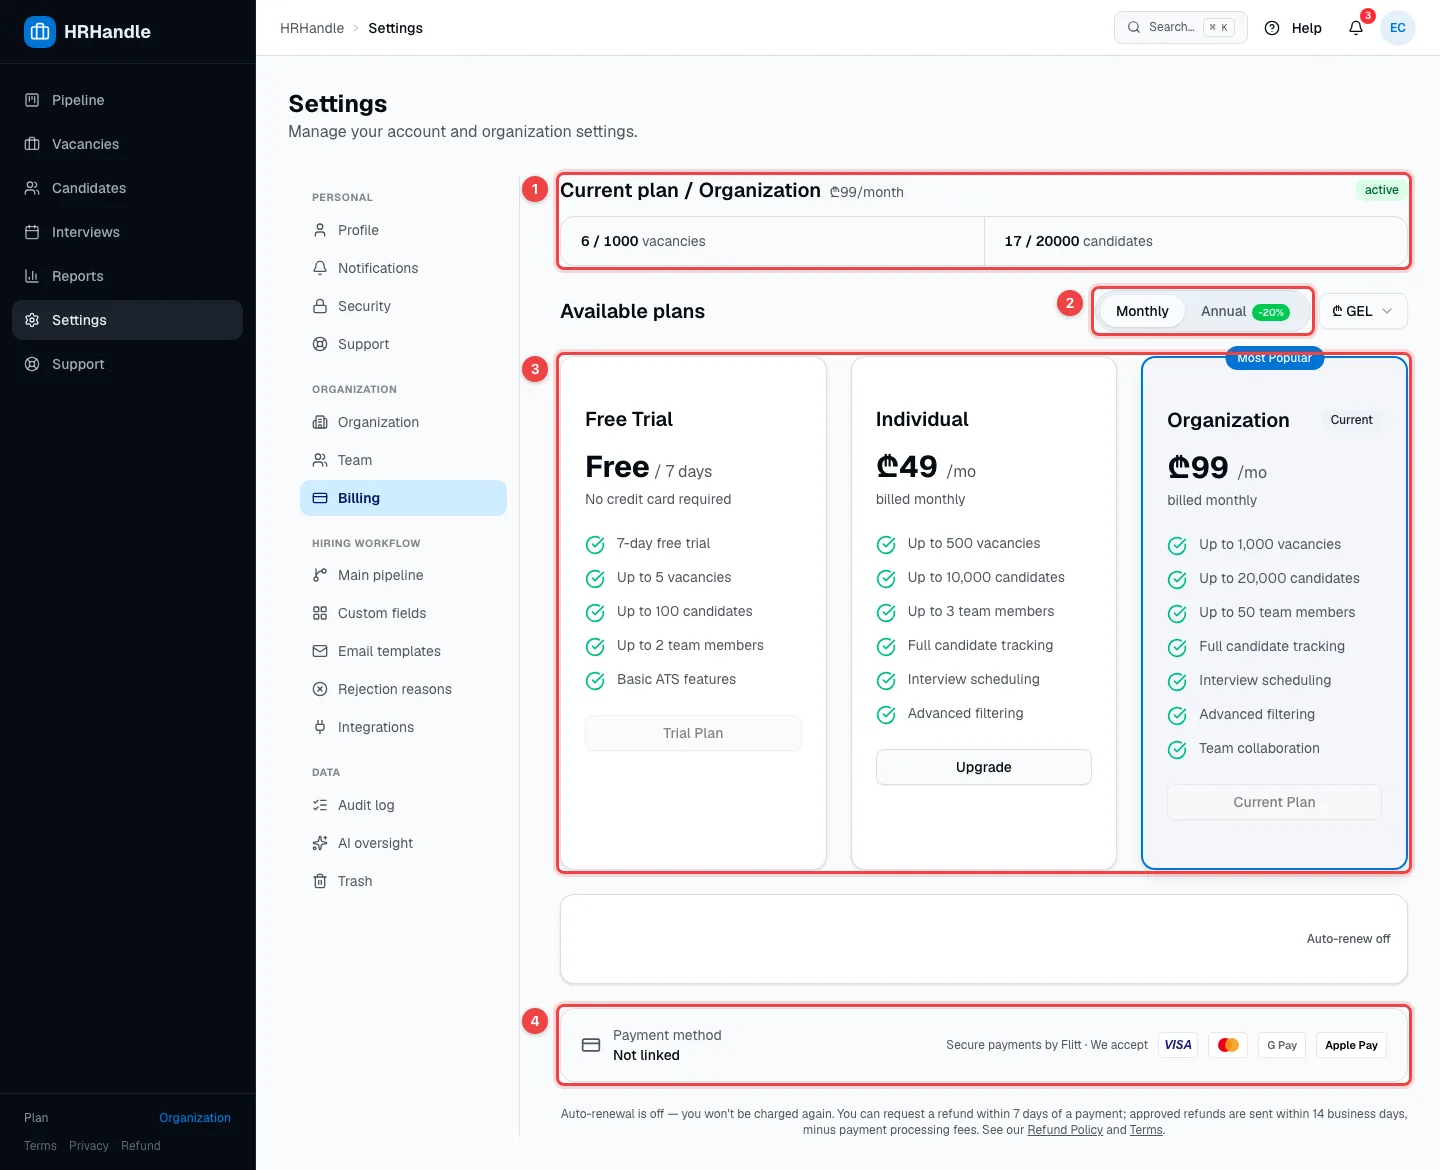Open the Team settings page
The width and height of the screenshot is (1440, 1170).
(403, 460)
